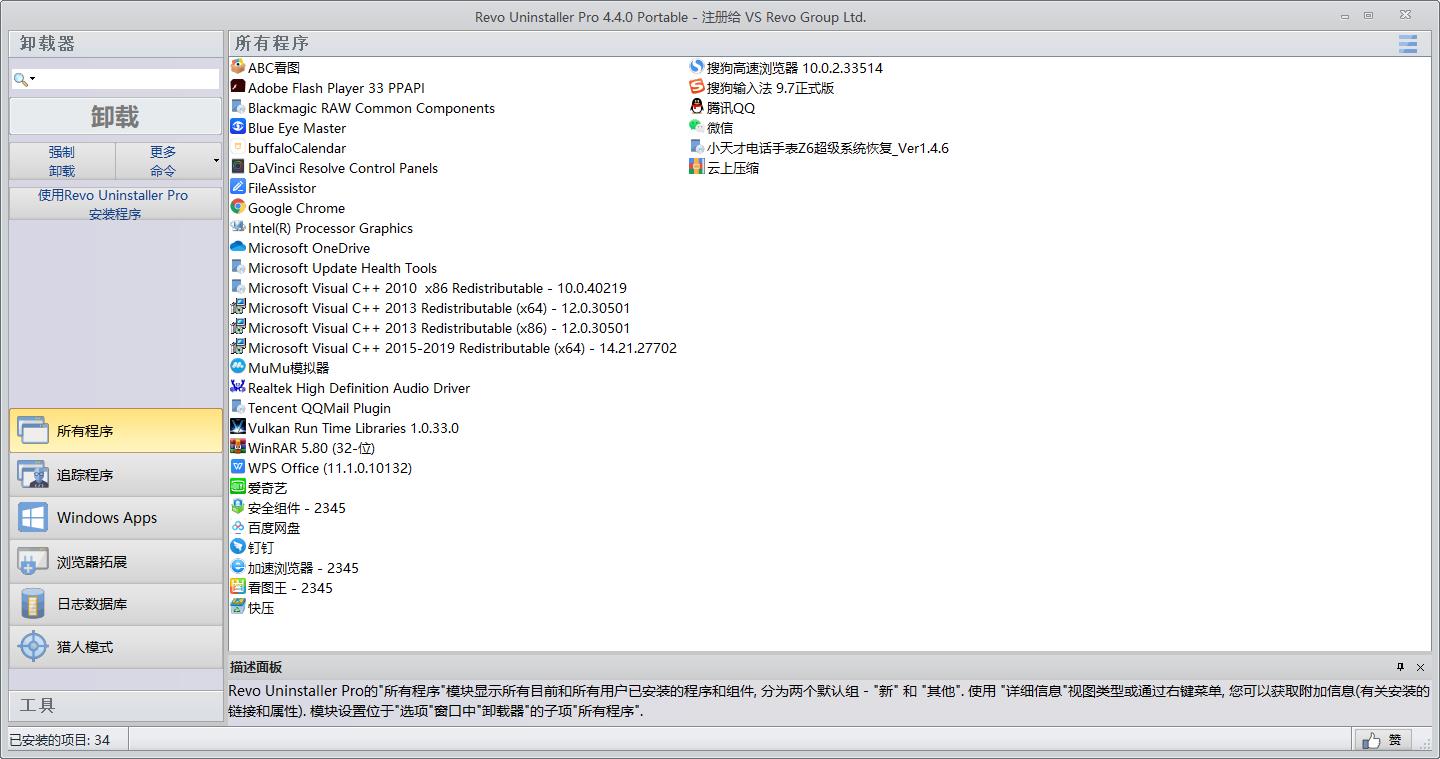The height and width of the screenshot is (759, 1440).
Task: Open the view options menu icon
Action: click(1408, 44)
